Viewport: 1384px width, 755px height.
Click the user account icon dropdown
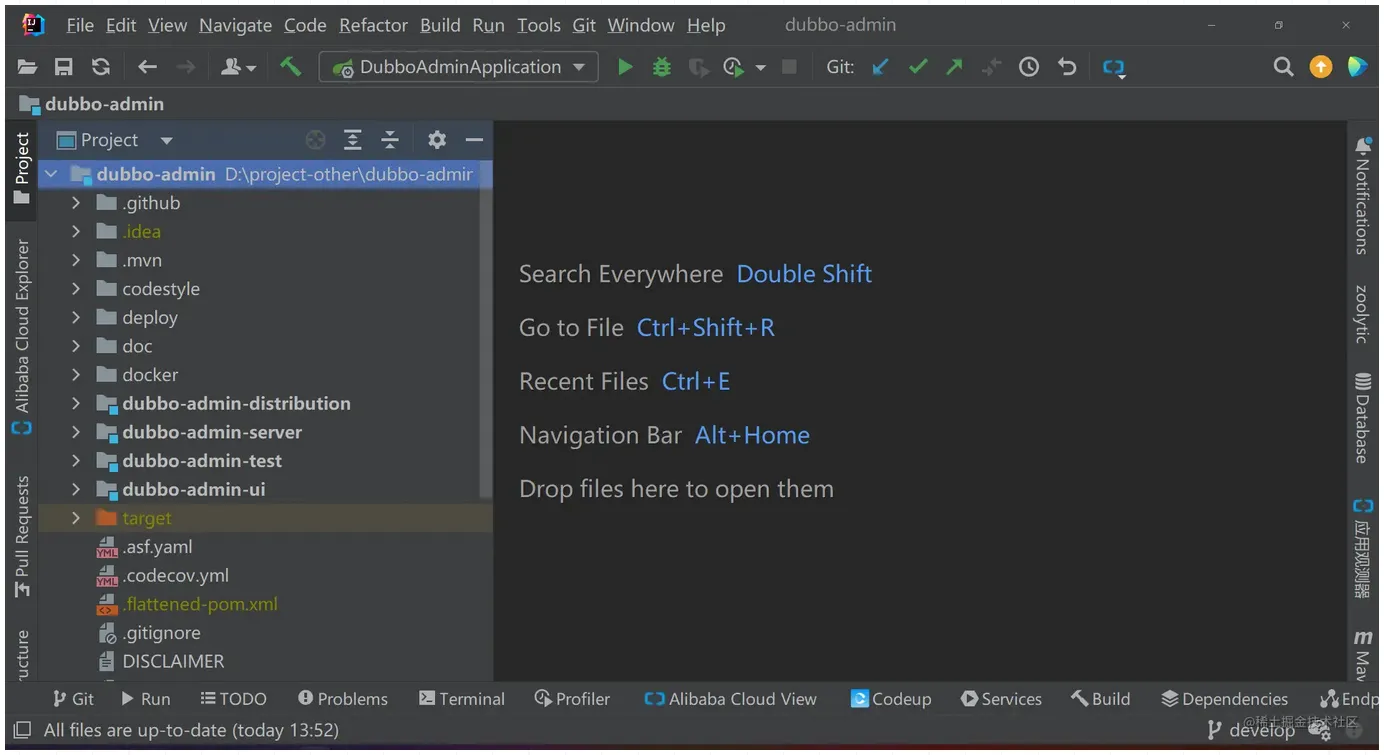pyautogui.click(x=238, y=67)
